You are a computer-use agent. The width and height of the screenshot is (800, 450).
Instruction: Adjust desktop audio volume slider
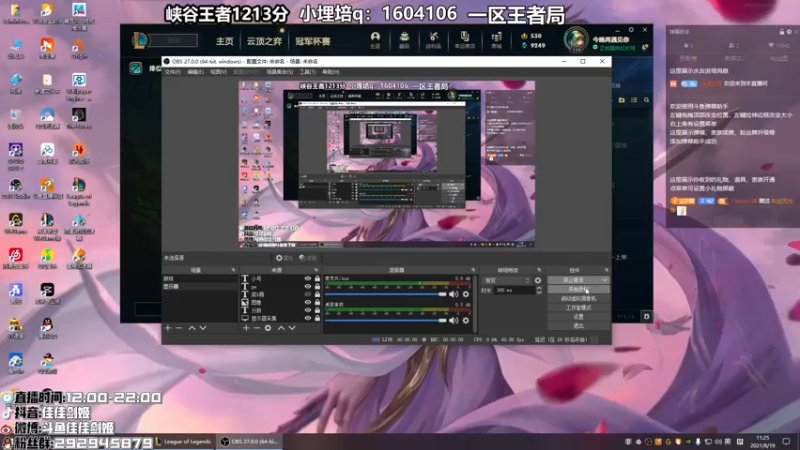[x=386, y=320]
